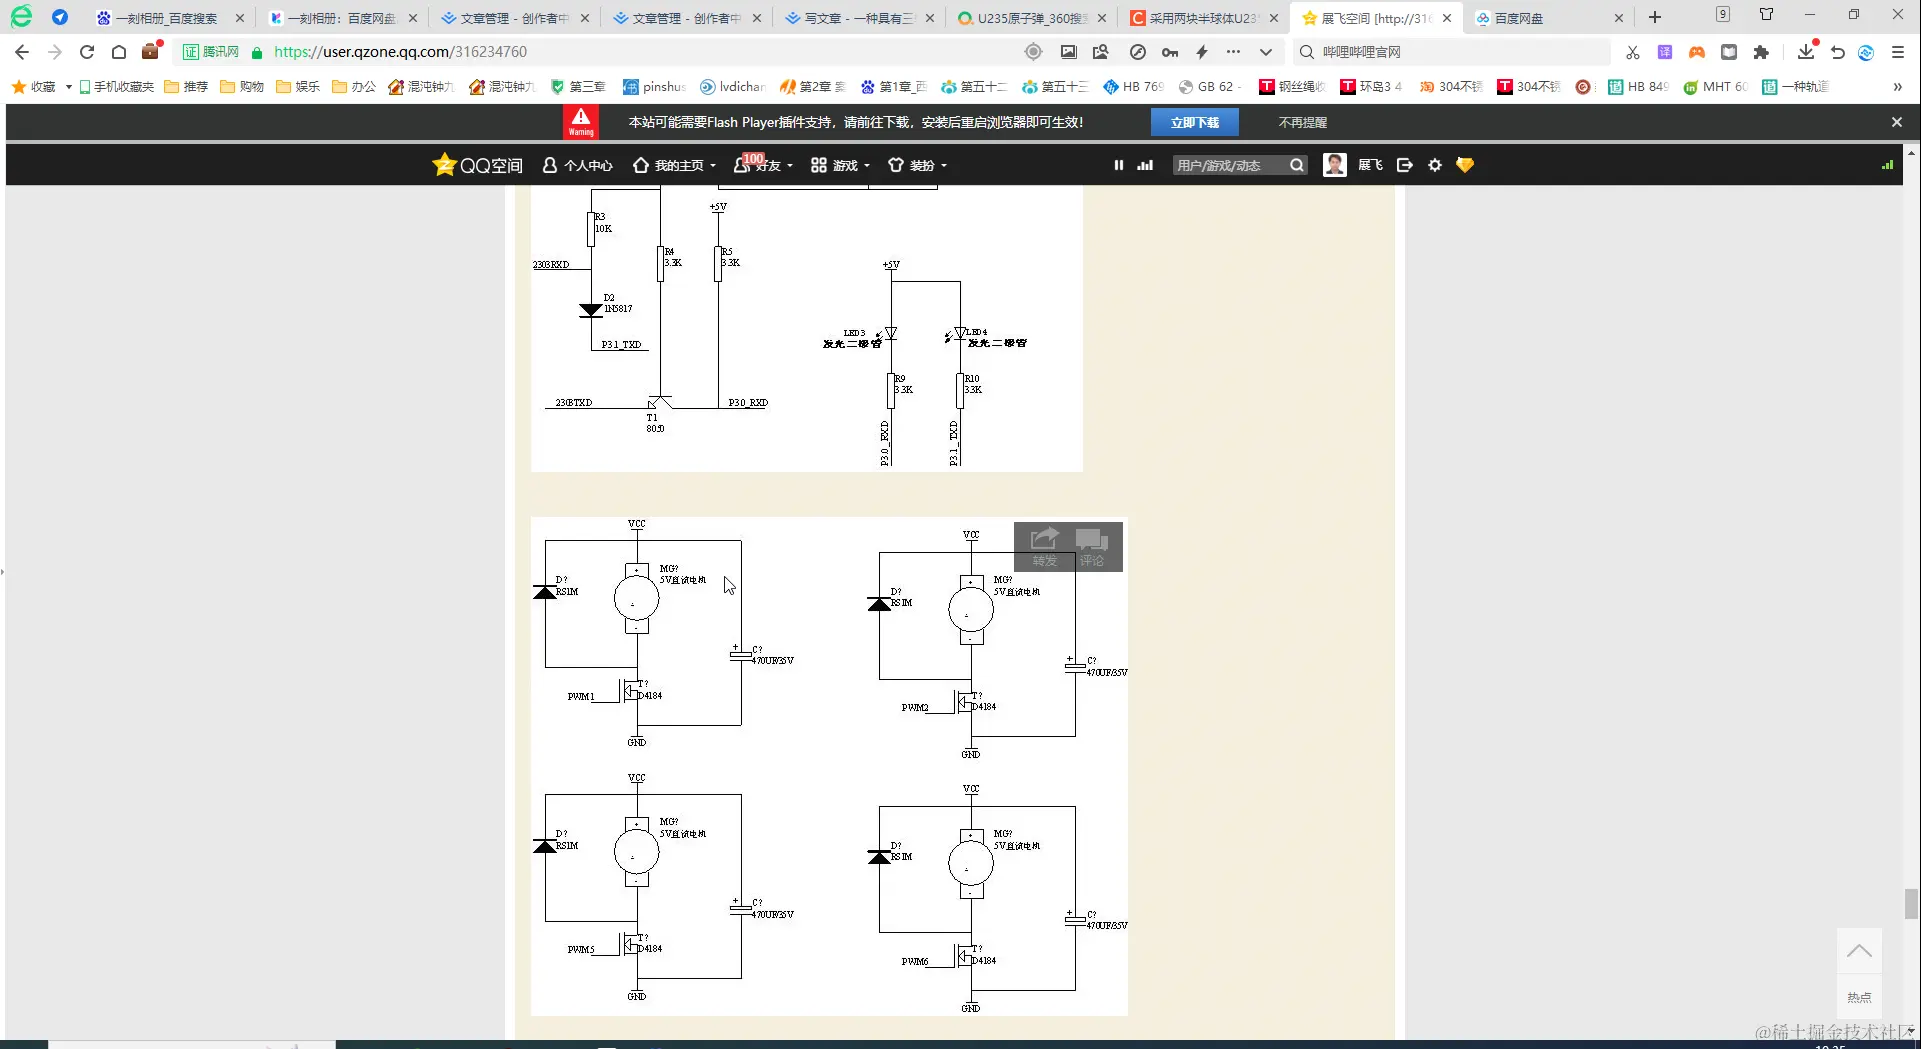Open 手机收藏夹 bookmark
1921x1049 pixels.
click(x=116, y=87)
